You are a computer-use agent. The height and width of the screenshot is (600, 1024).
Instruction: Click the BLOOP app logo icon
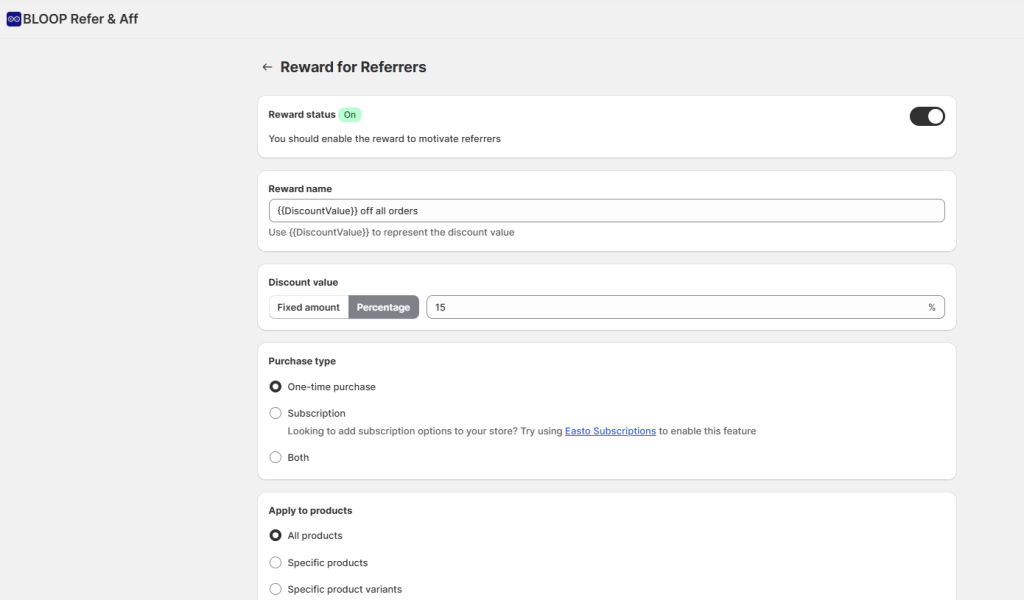(x=14, y=19)
